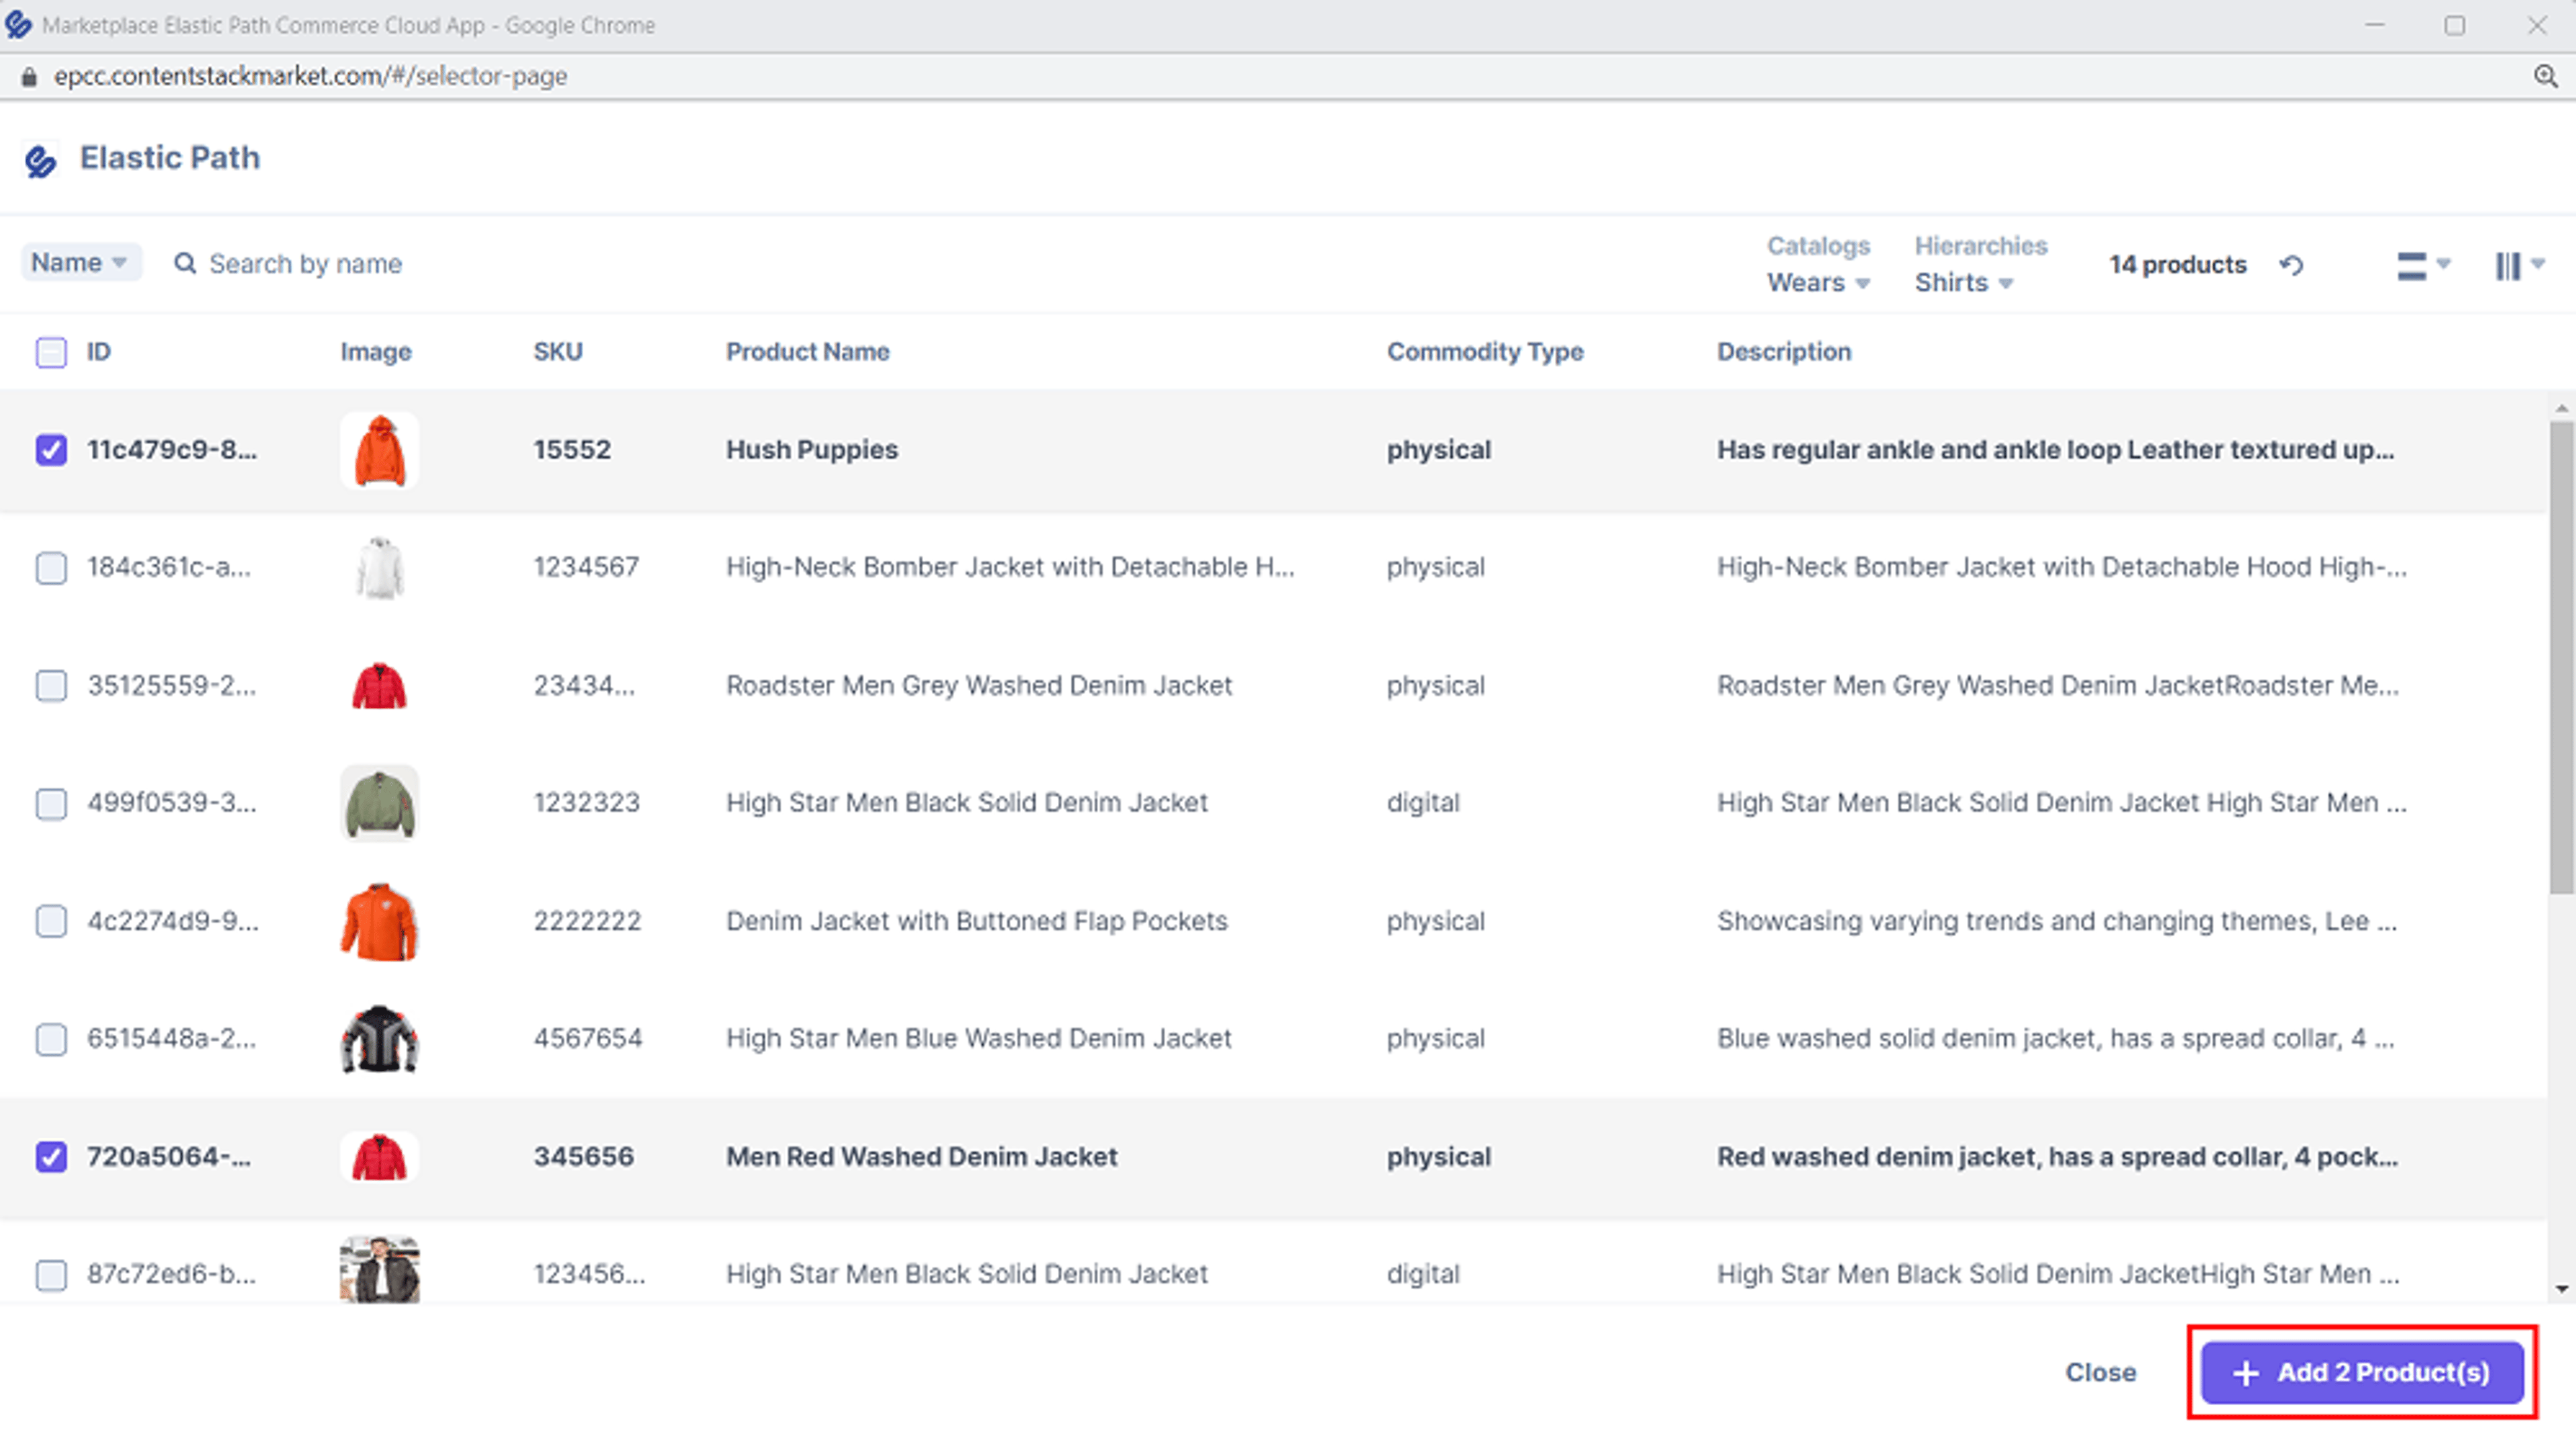Click the Hush Puppies product name
The width and height of the screenshot is (2576, 1430).
812,450
